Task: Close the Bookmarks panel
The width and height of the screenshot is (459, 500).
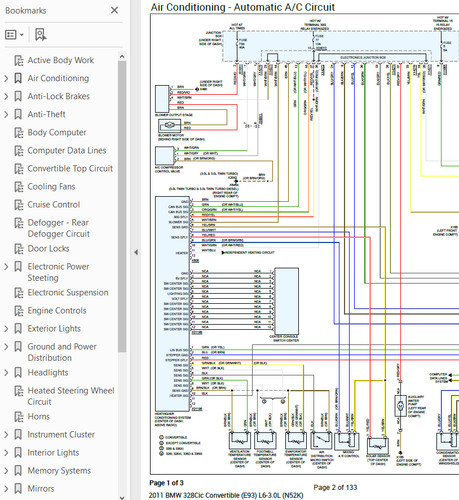Action: (114, 10)
